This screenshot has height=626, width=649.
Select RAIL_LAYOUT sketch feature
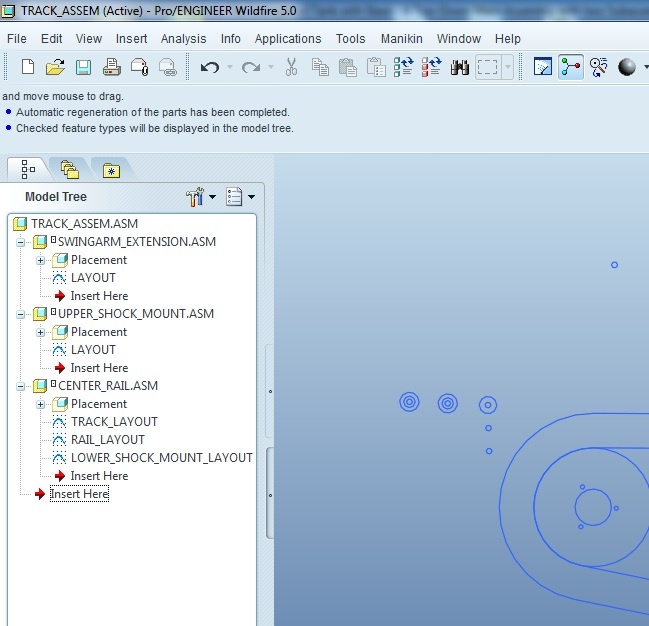pos(108,440)
